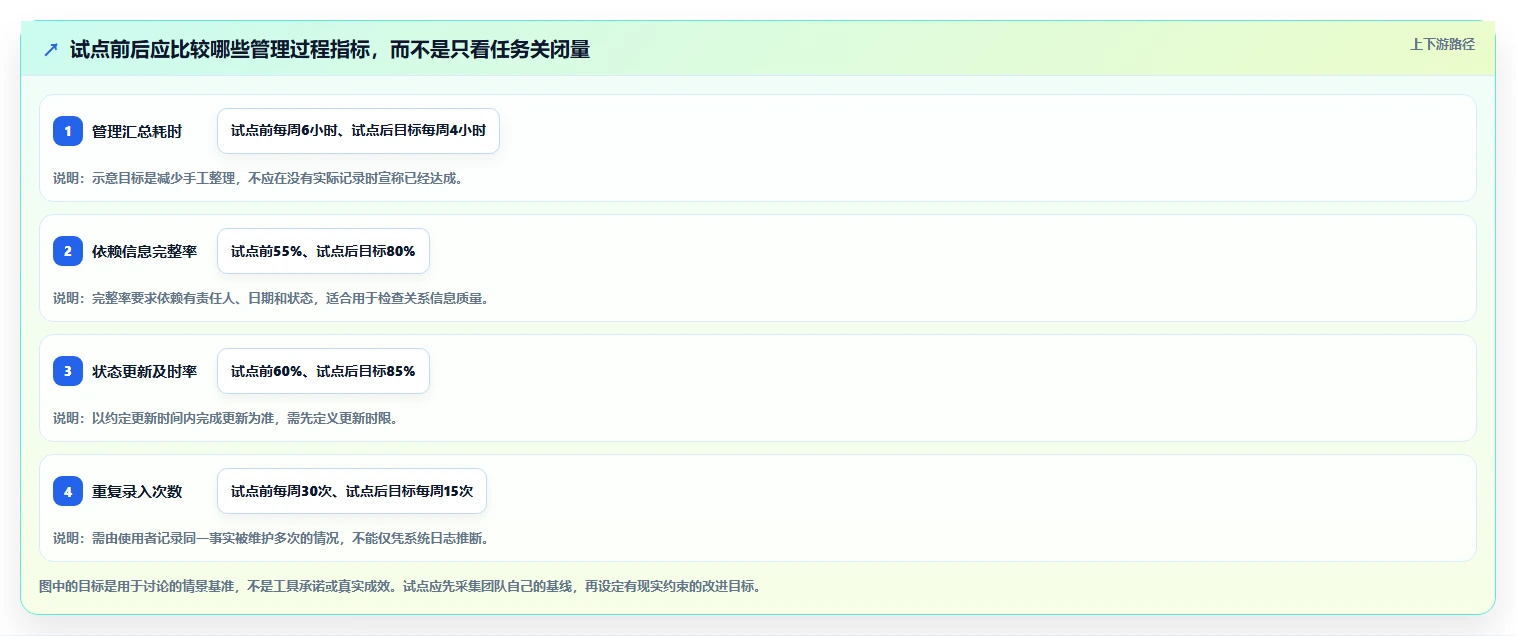Click the note 完整率要求依赖有责任人
1516x636 pixels.
(x=273, y=298)
